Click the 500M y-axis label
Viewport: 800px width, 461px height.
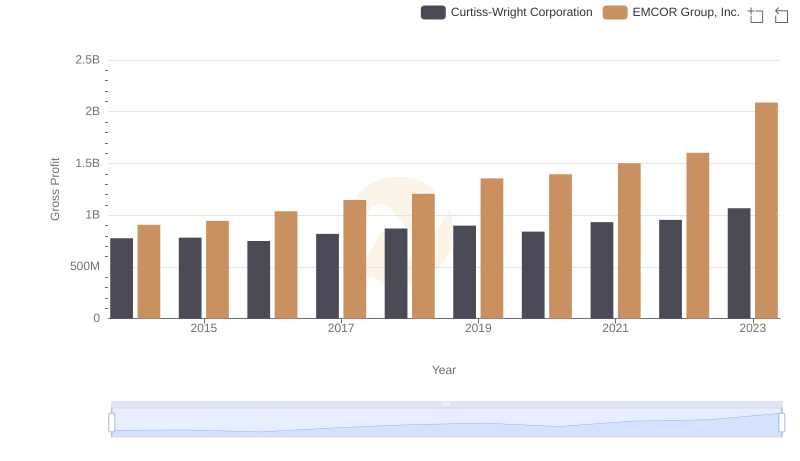click(85, 266)
